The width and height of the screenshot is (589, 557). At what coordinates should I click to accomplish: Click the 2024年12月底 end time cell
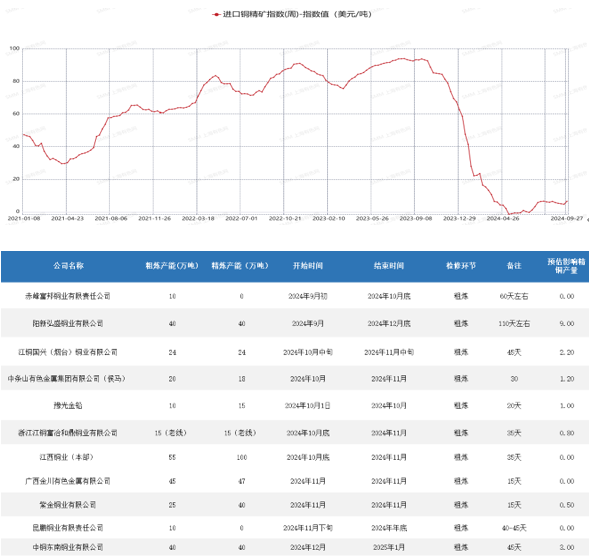389,323
